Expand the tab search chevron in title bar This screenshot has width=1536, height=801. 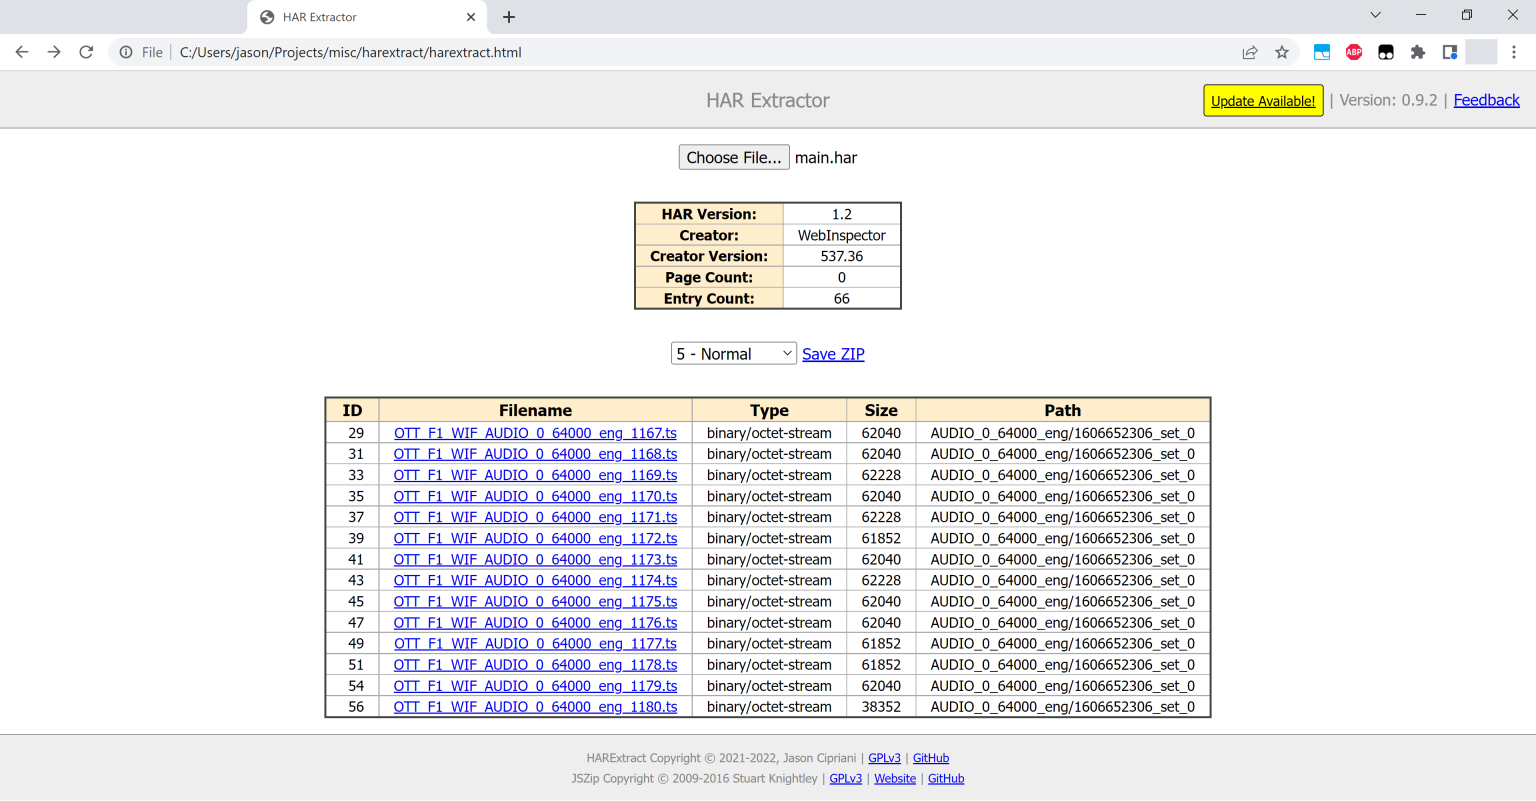pos(1375,15)
